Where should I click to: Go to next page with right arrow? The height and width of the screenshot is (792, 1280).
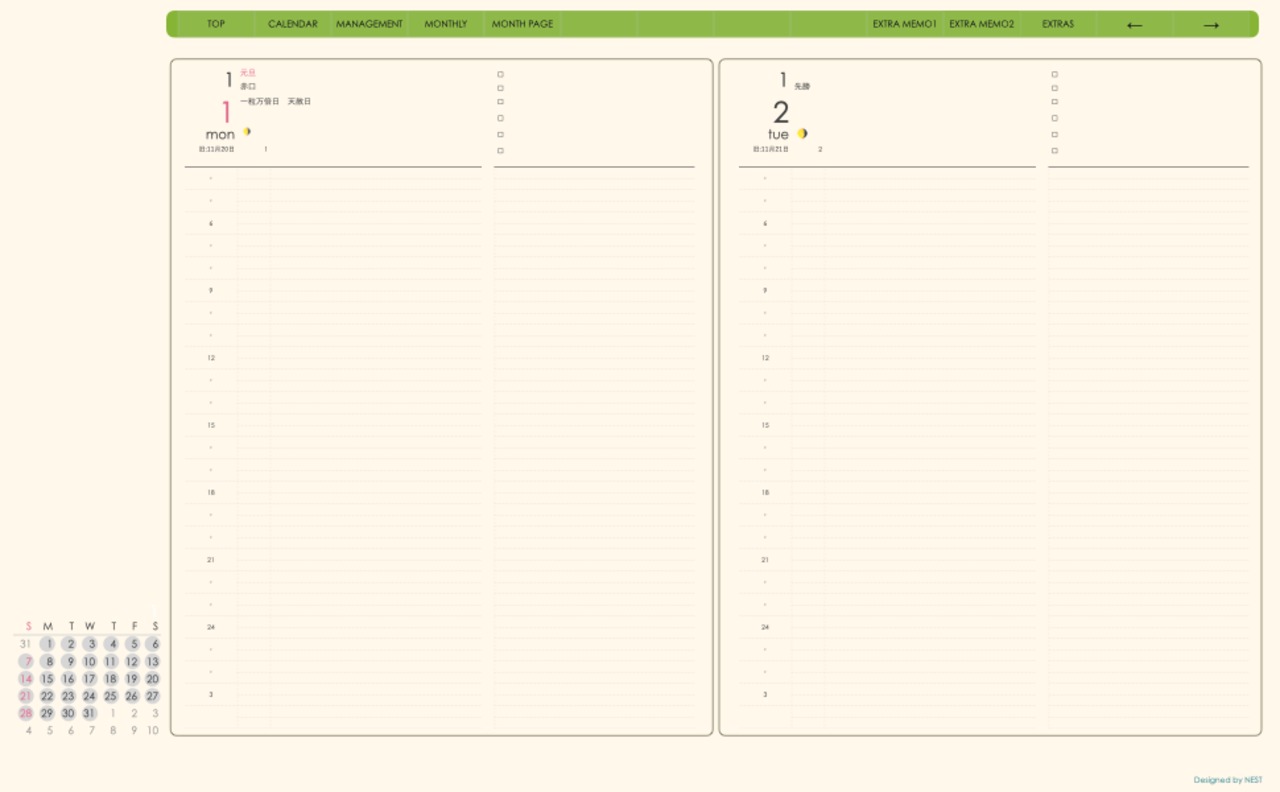(x=1211, y=25)
